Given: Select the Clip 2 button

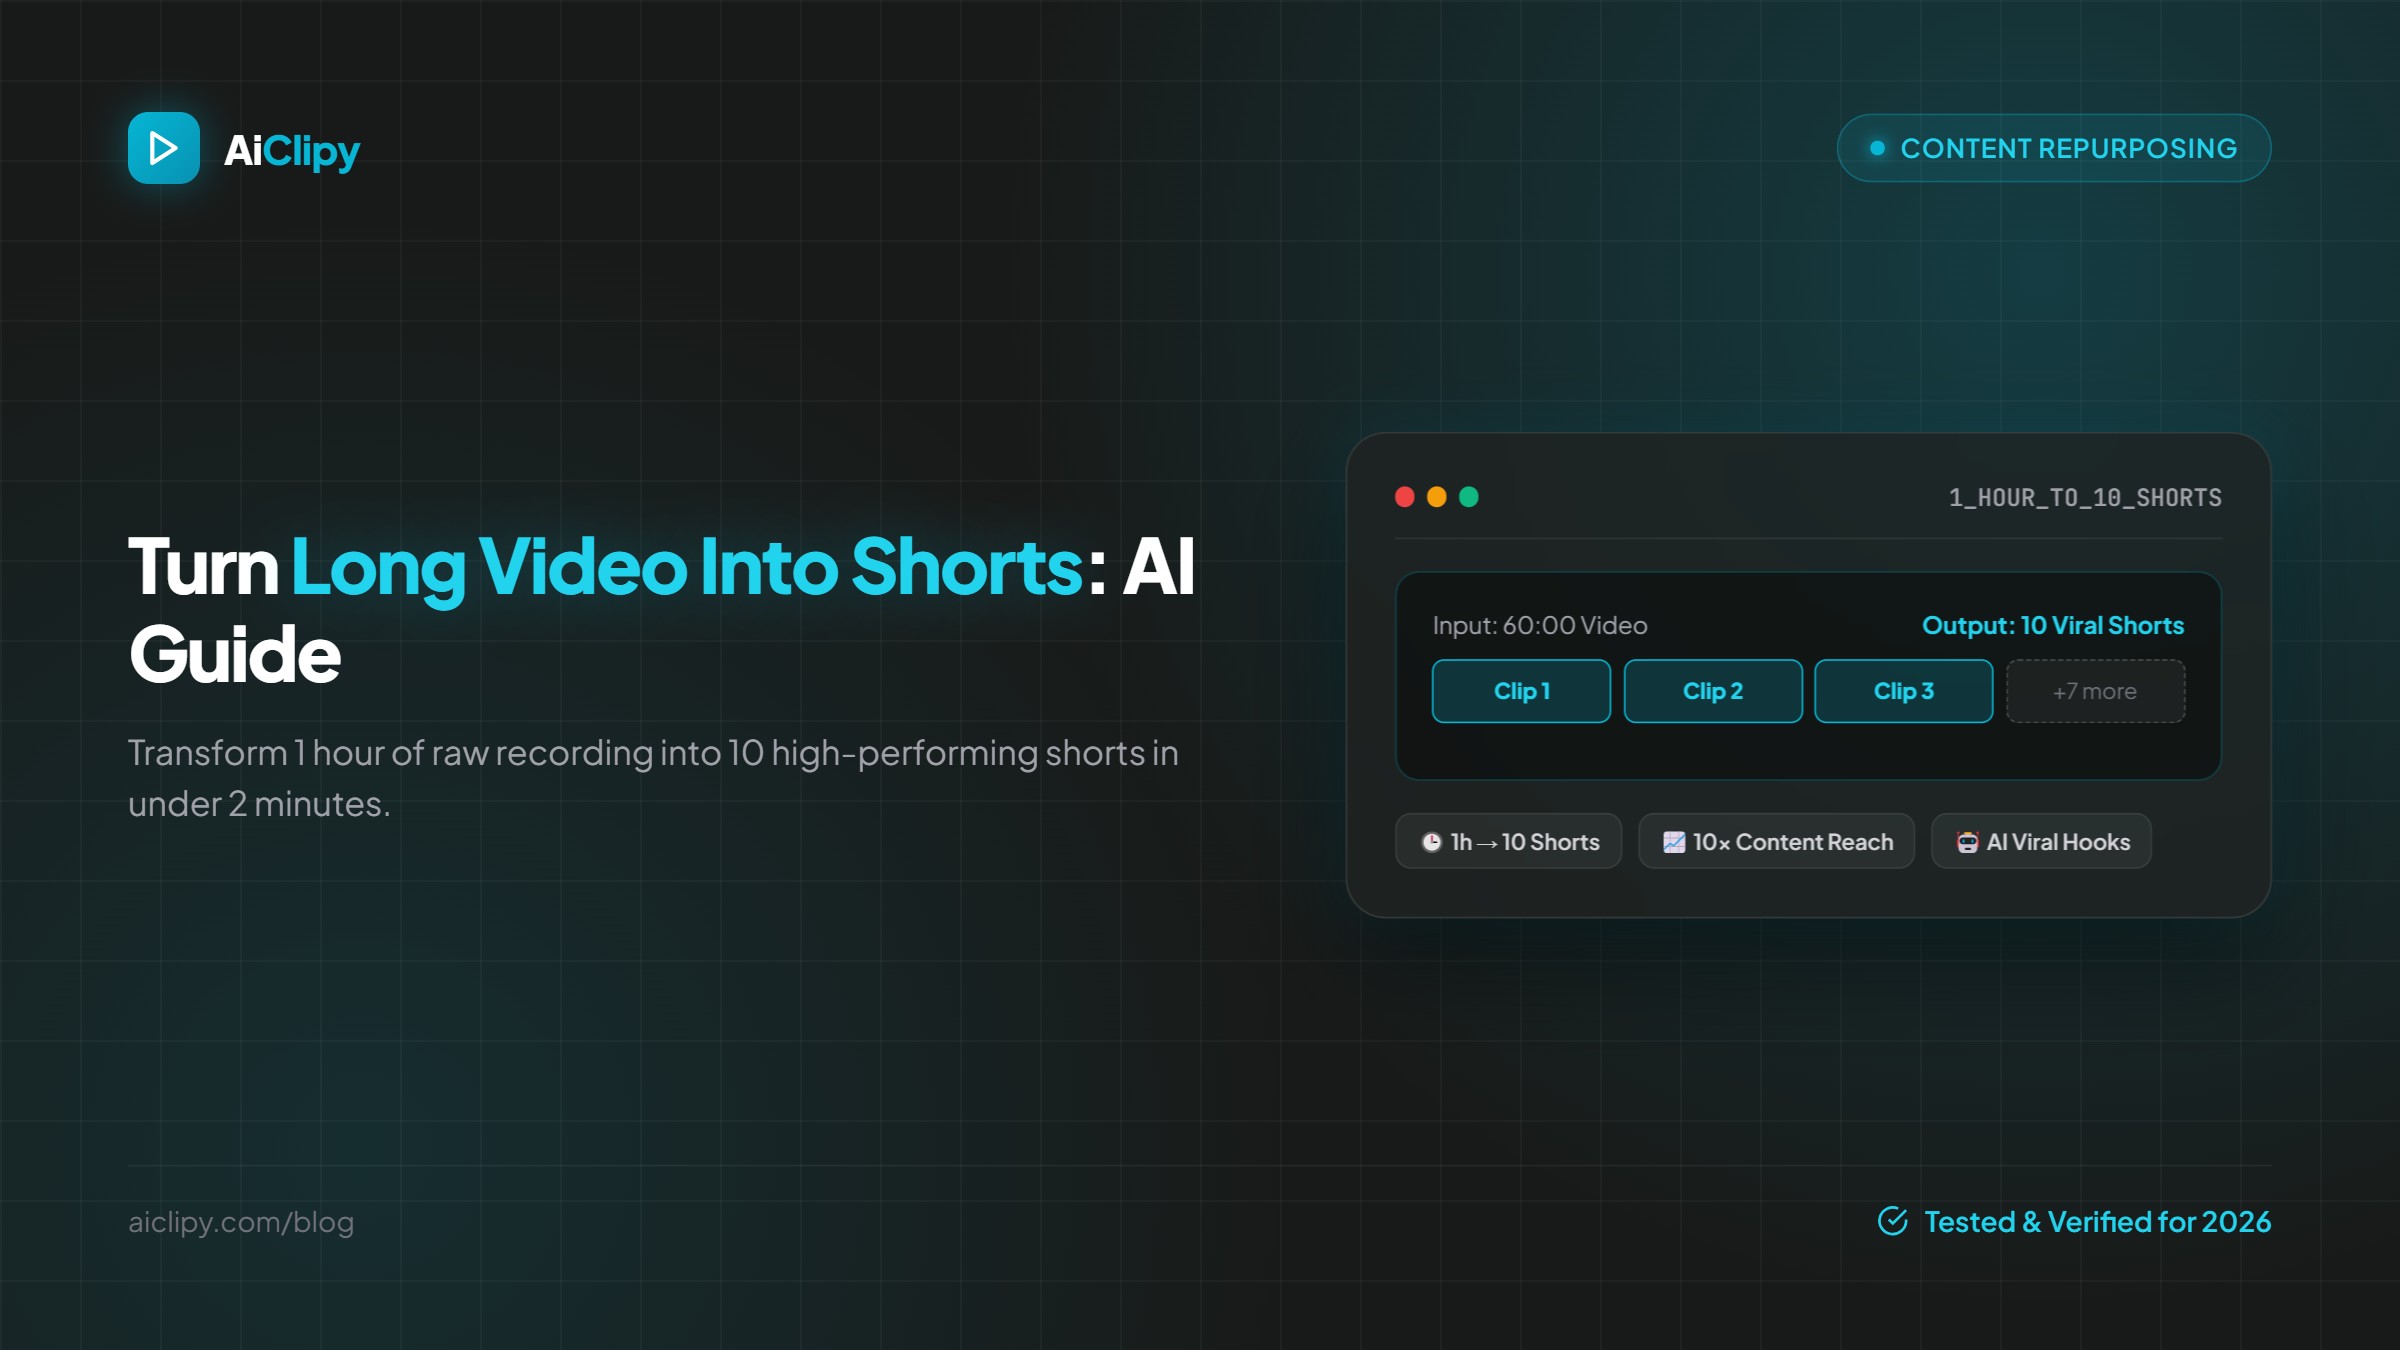Looking at the screenshot, I should [x=1713, y=691].
